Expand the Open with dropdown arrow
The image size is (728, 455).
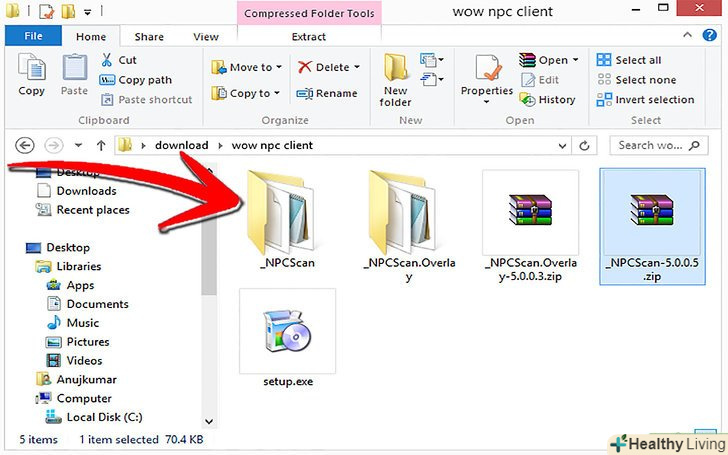(x=576, y=60)
